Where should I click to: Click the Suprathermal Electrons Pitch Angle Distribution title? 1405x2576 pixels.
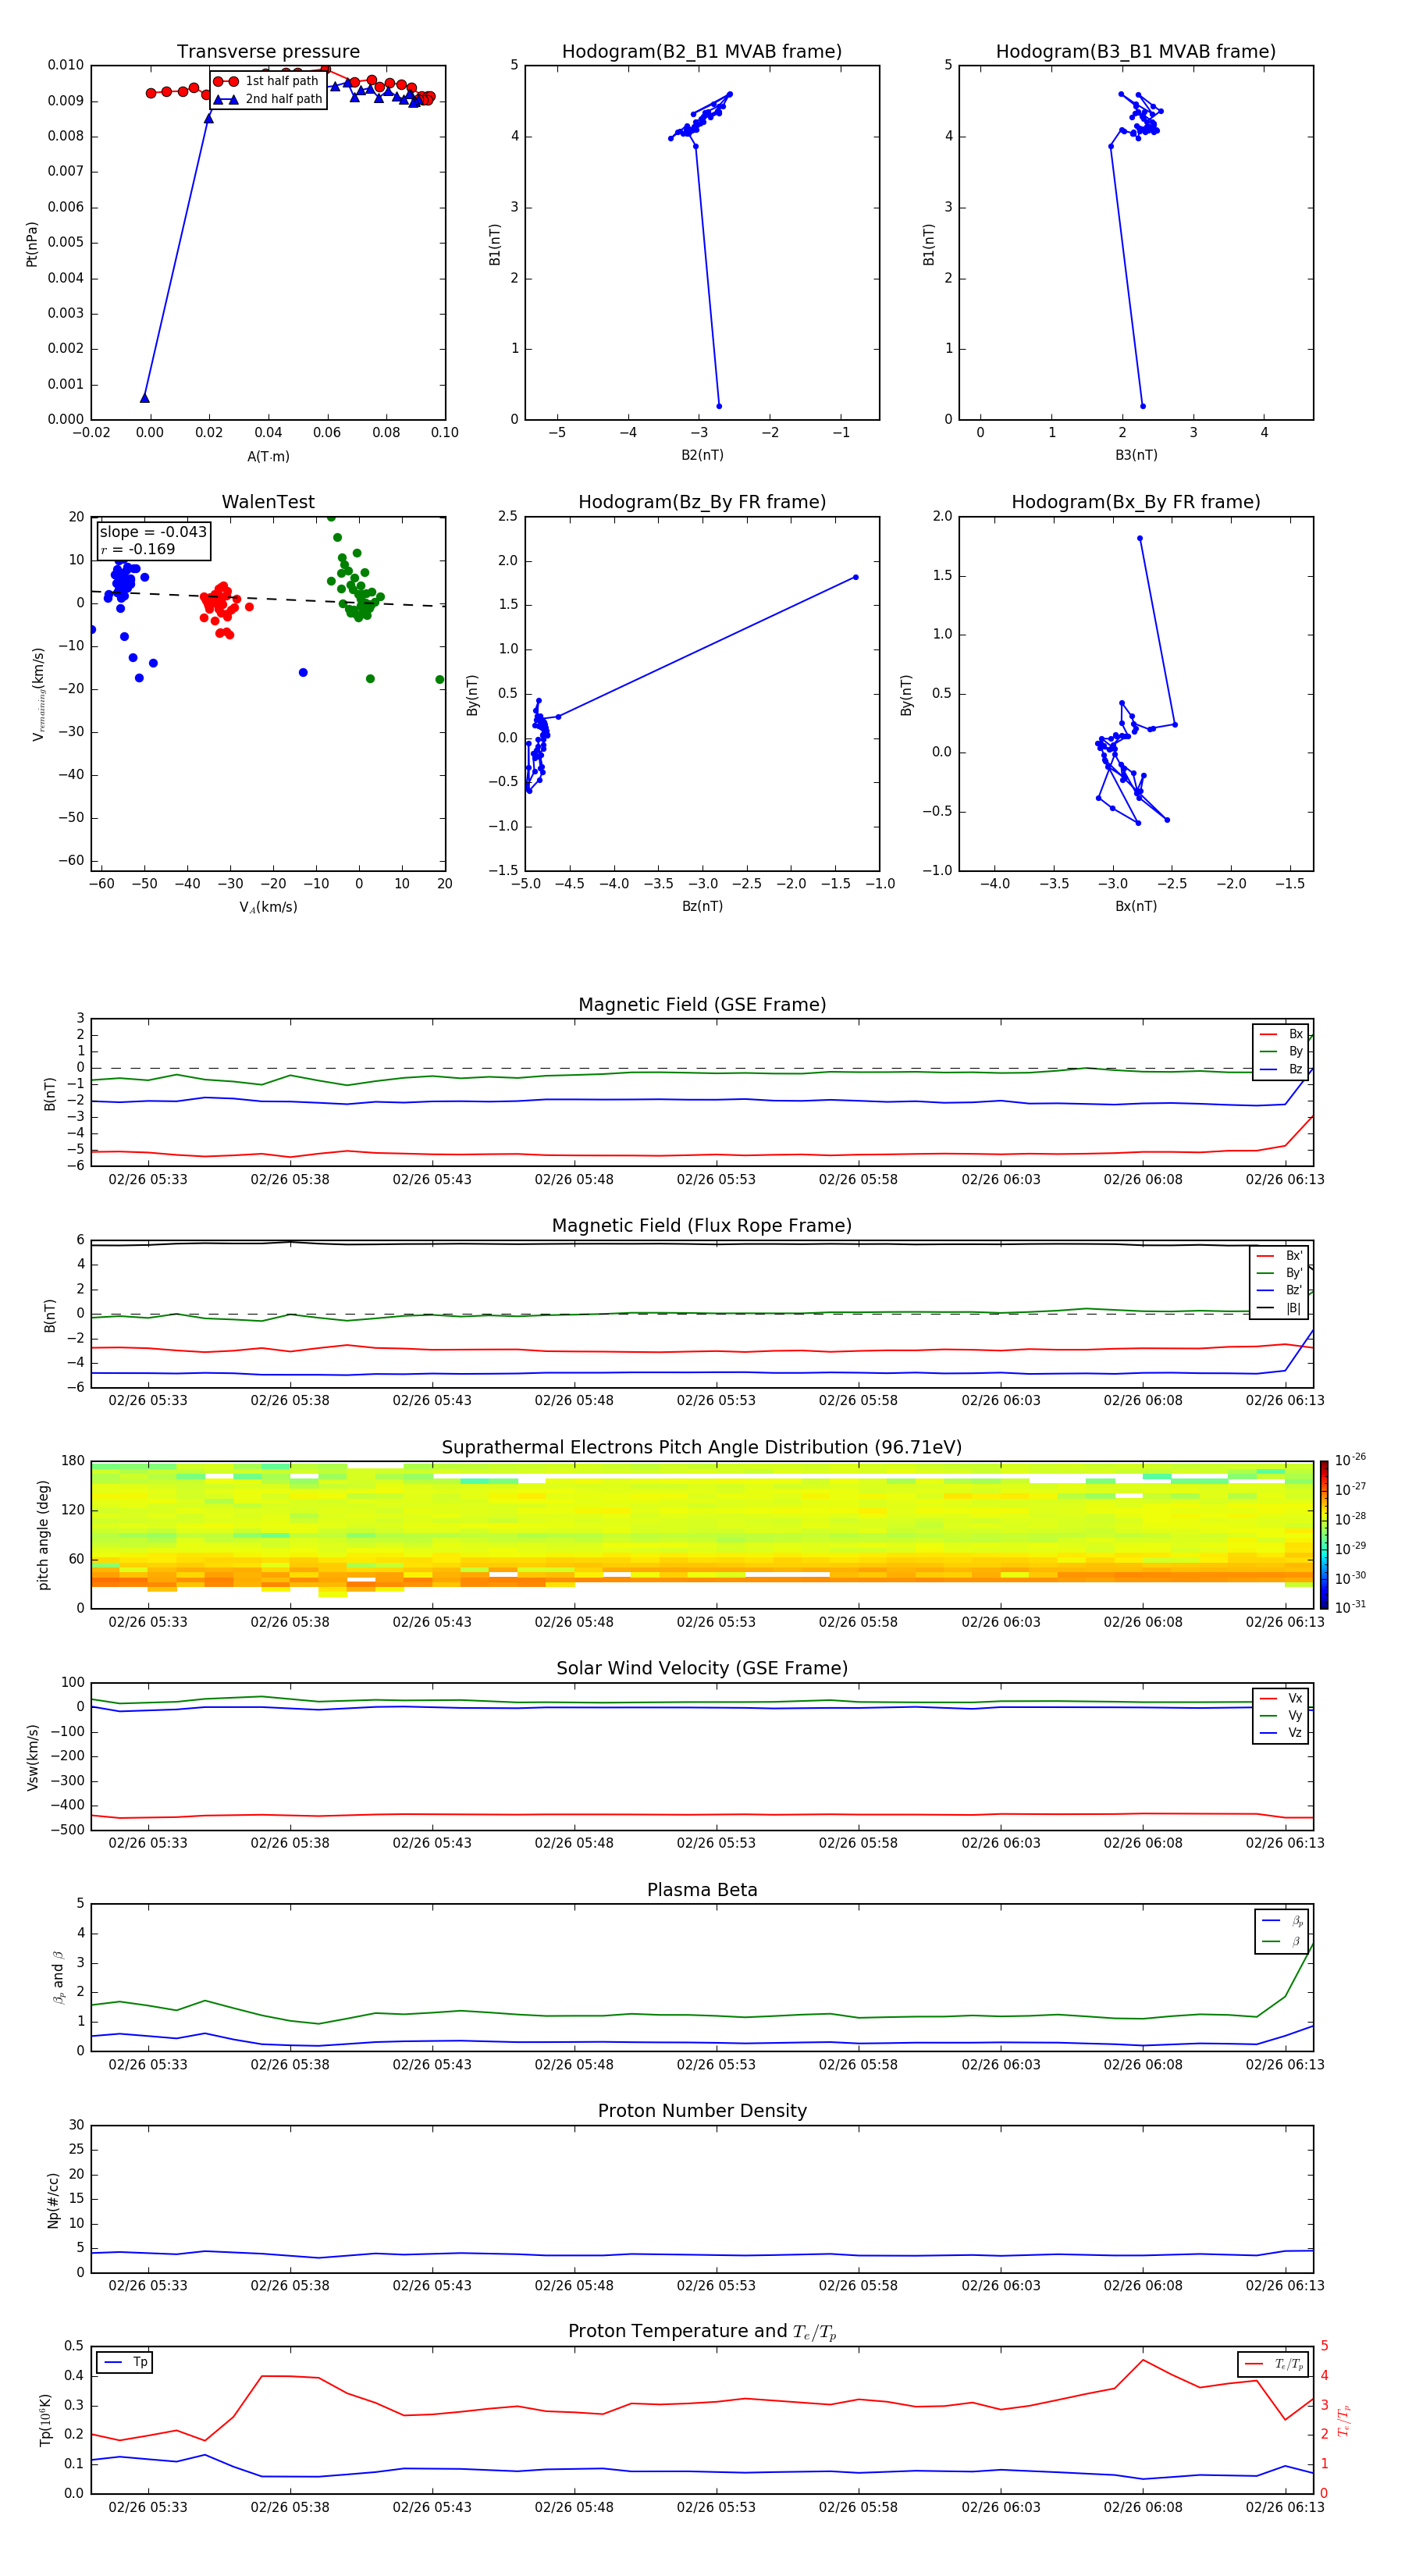(x=702, y=1447)
